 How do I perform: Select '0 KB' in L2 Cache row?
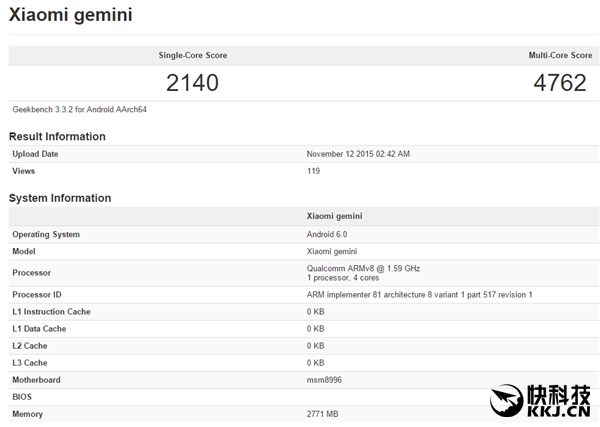click(315, 346)
